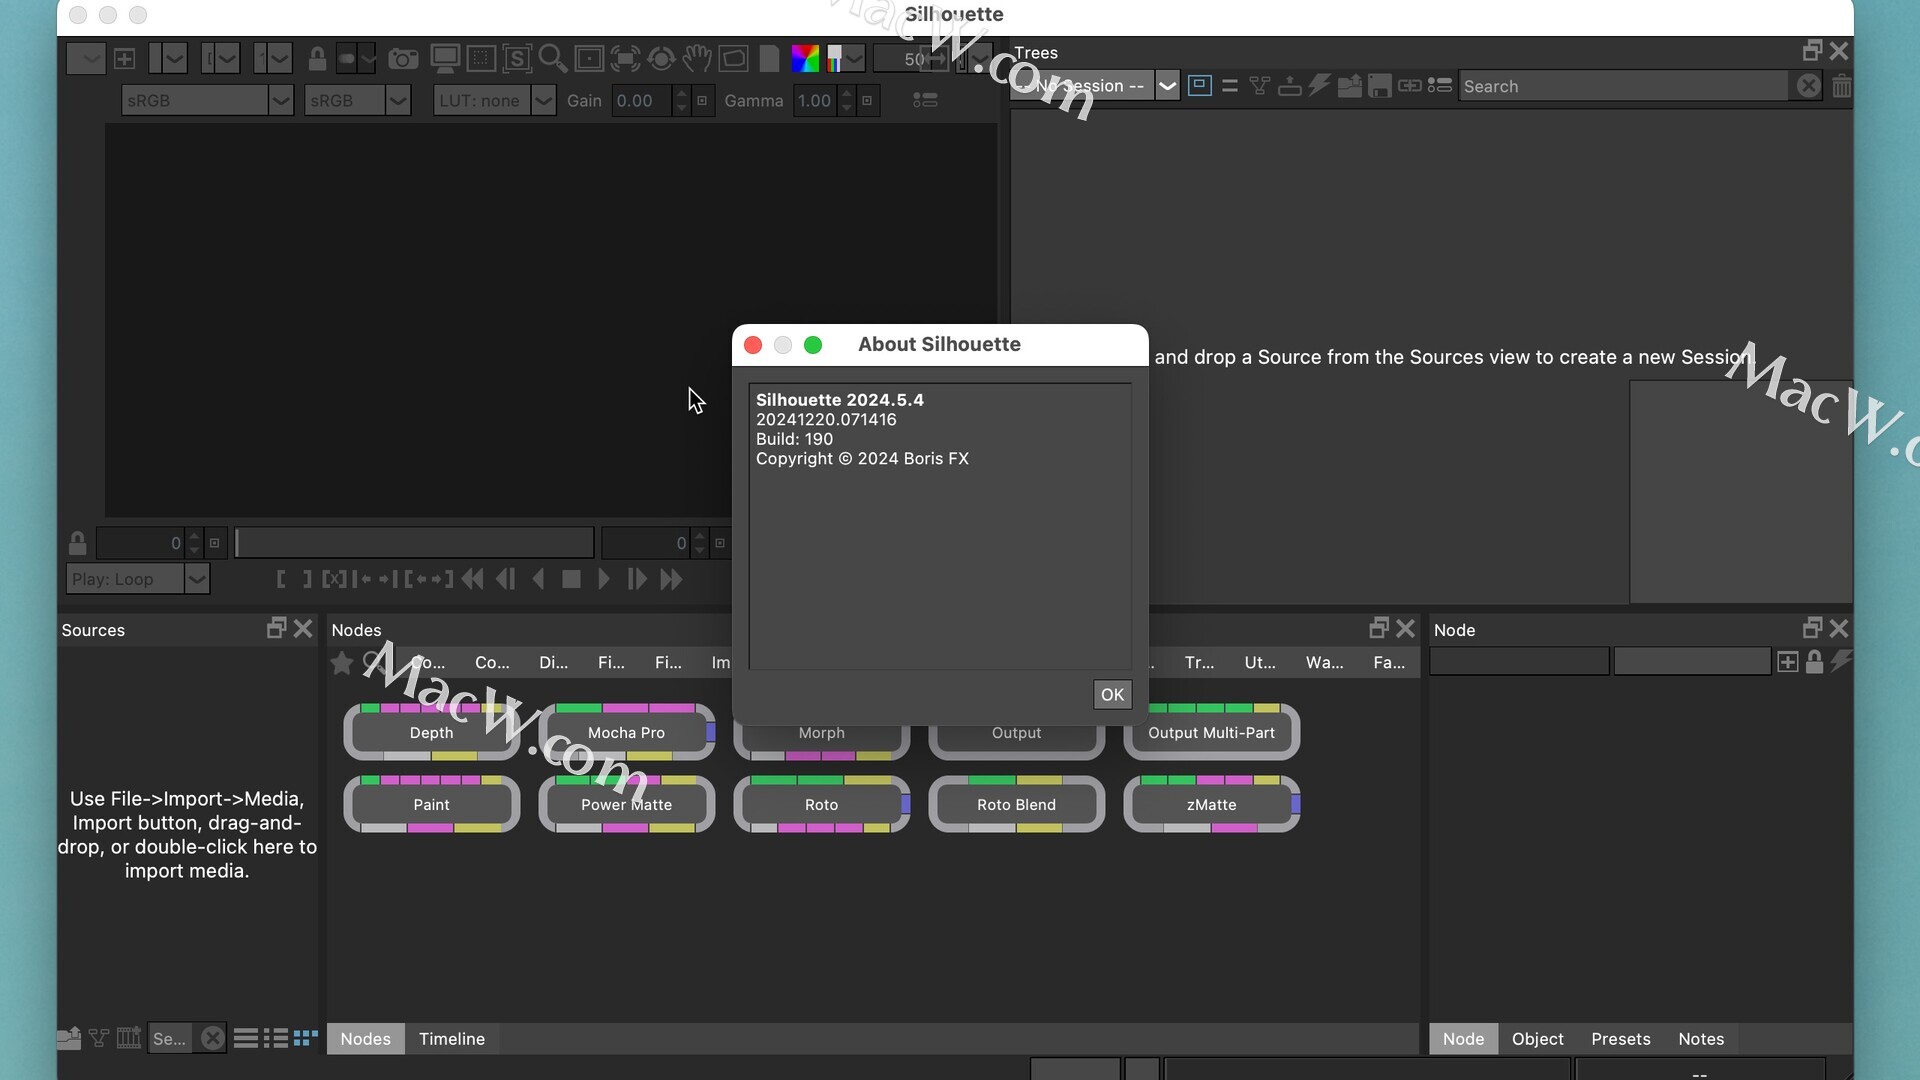Toggle the viewer lock padlock icon

point(317,59)
